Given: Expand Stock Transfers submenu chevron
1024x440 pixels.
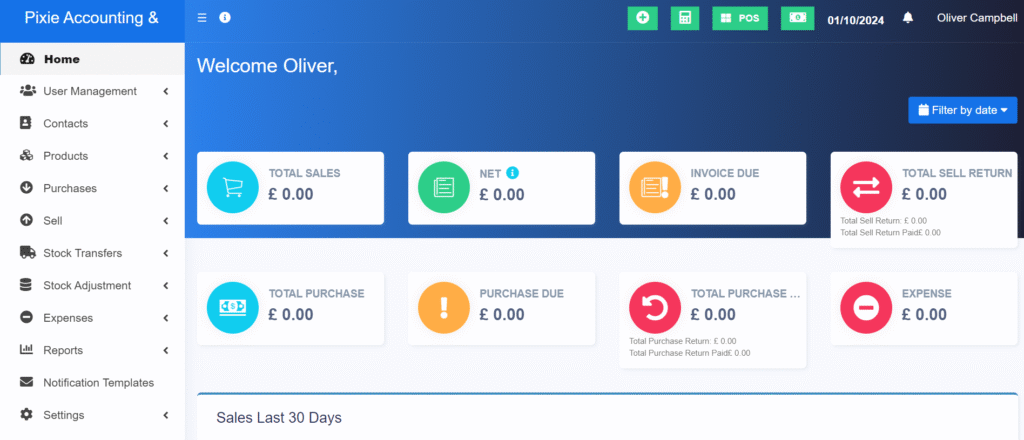Looking at the screenshot, I should (x=166, y=253).
